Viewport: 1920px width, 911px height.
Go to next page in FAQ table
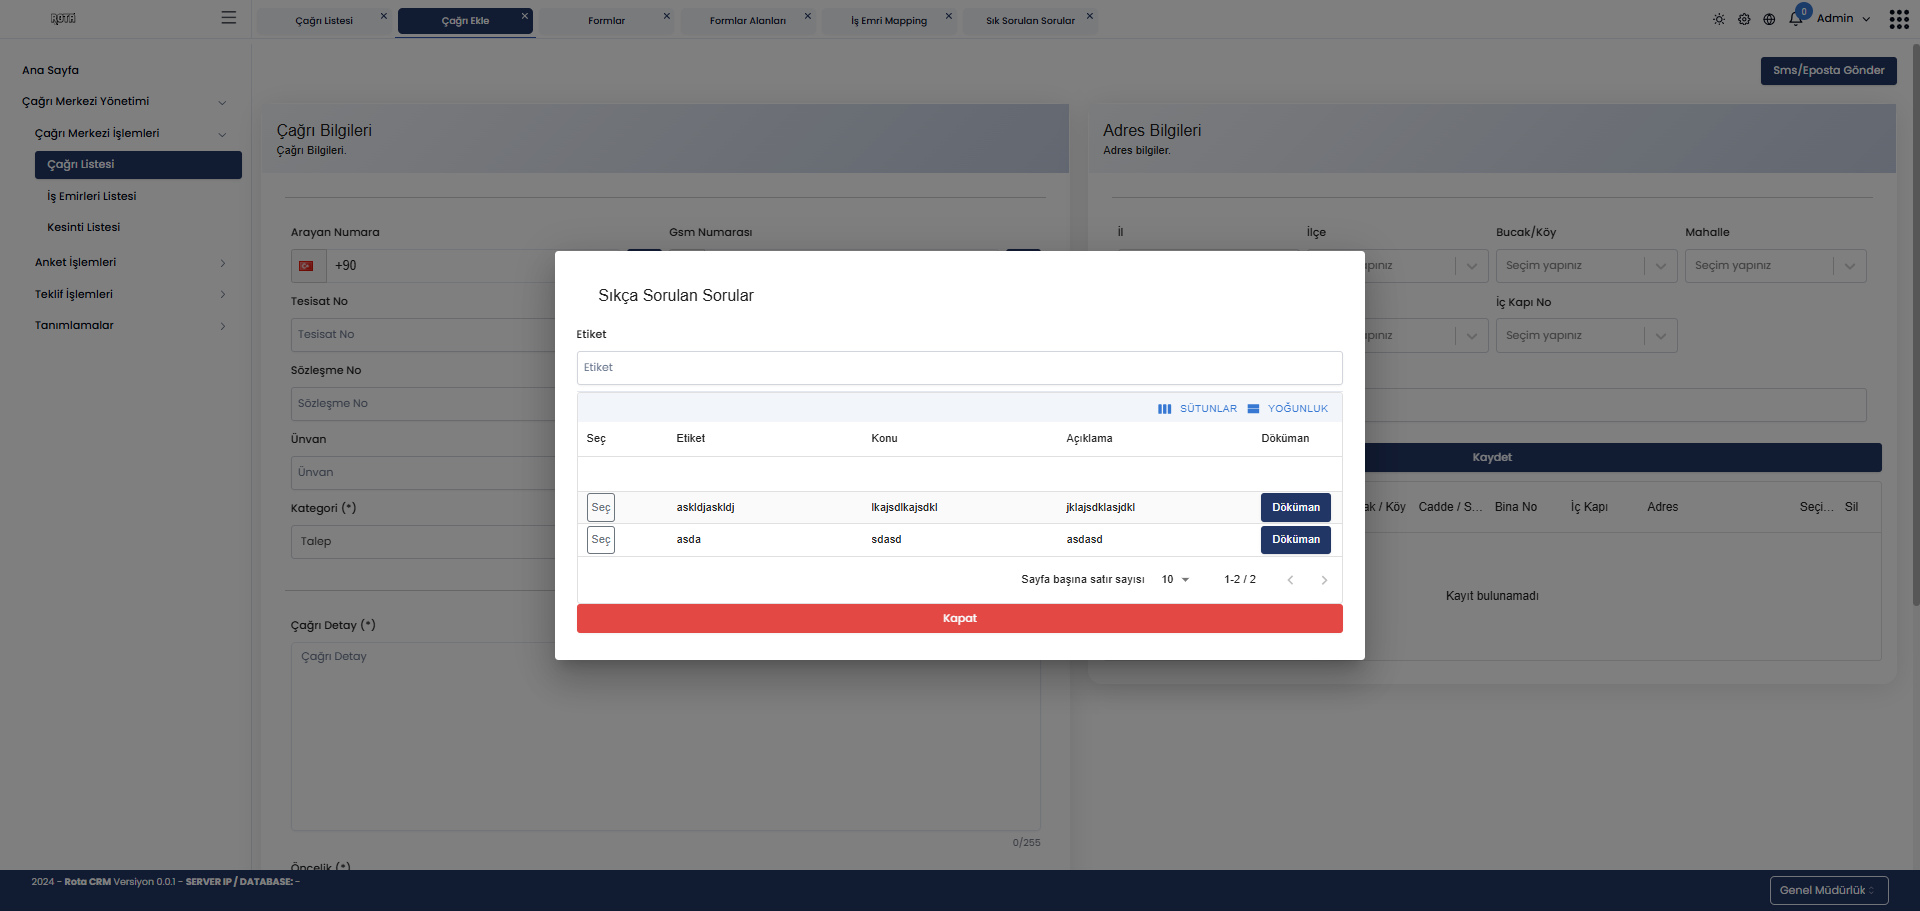coord(1324,580)
